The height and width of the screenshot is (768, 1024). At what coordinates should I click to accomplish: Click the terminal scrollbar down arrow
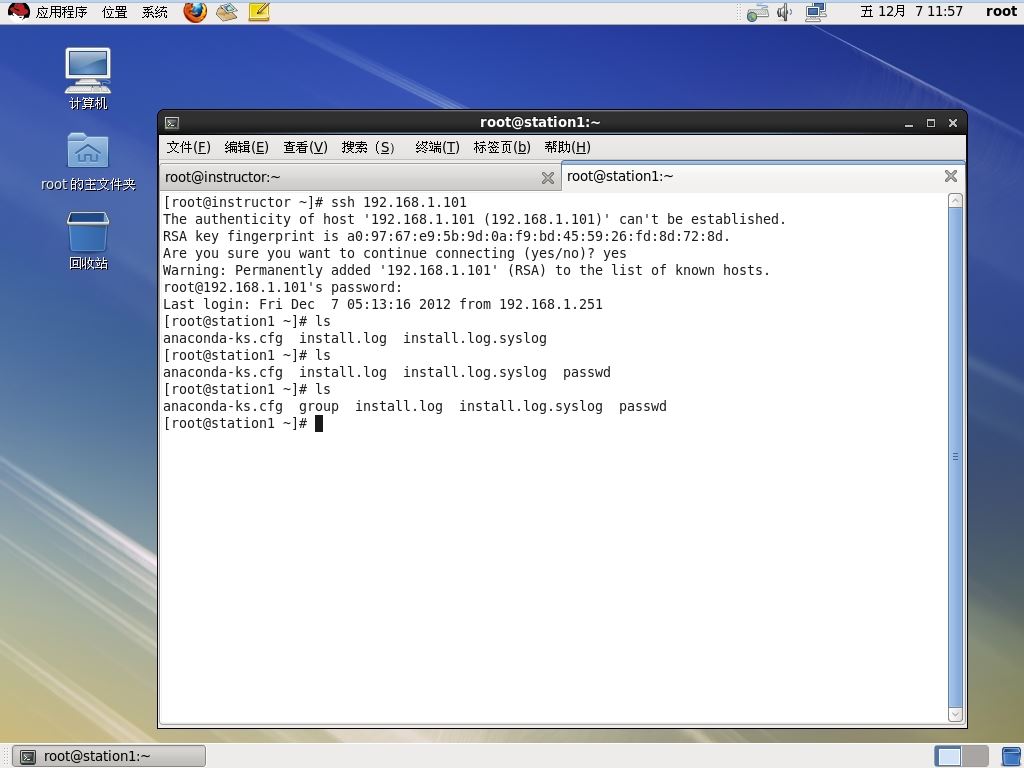tap(955, 714)
